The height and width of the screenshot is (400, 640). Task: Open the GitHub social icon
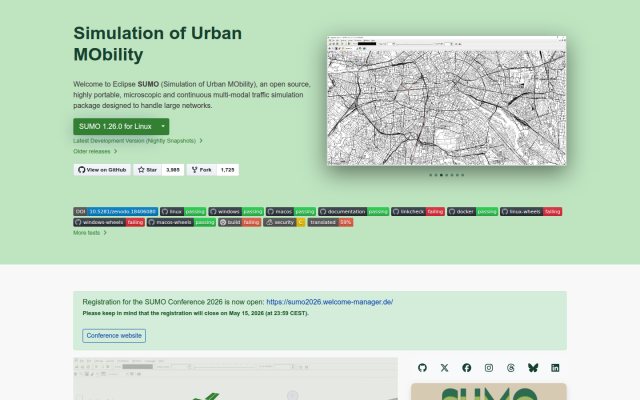(x=422, y=368)
